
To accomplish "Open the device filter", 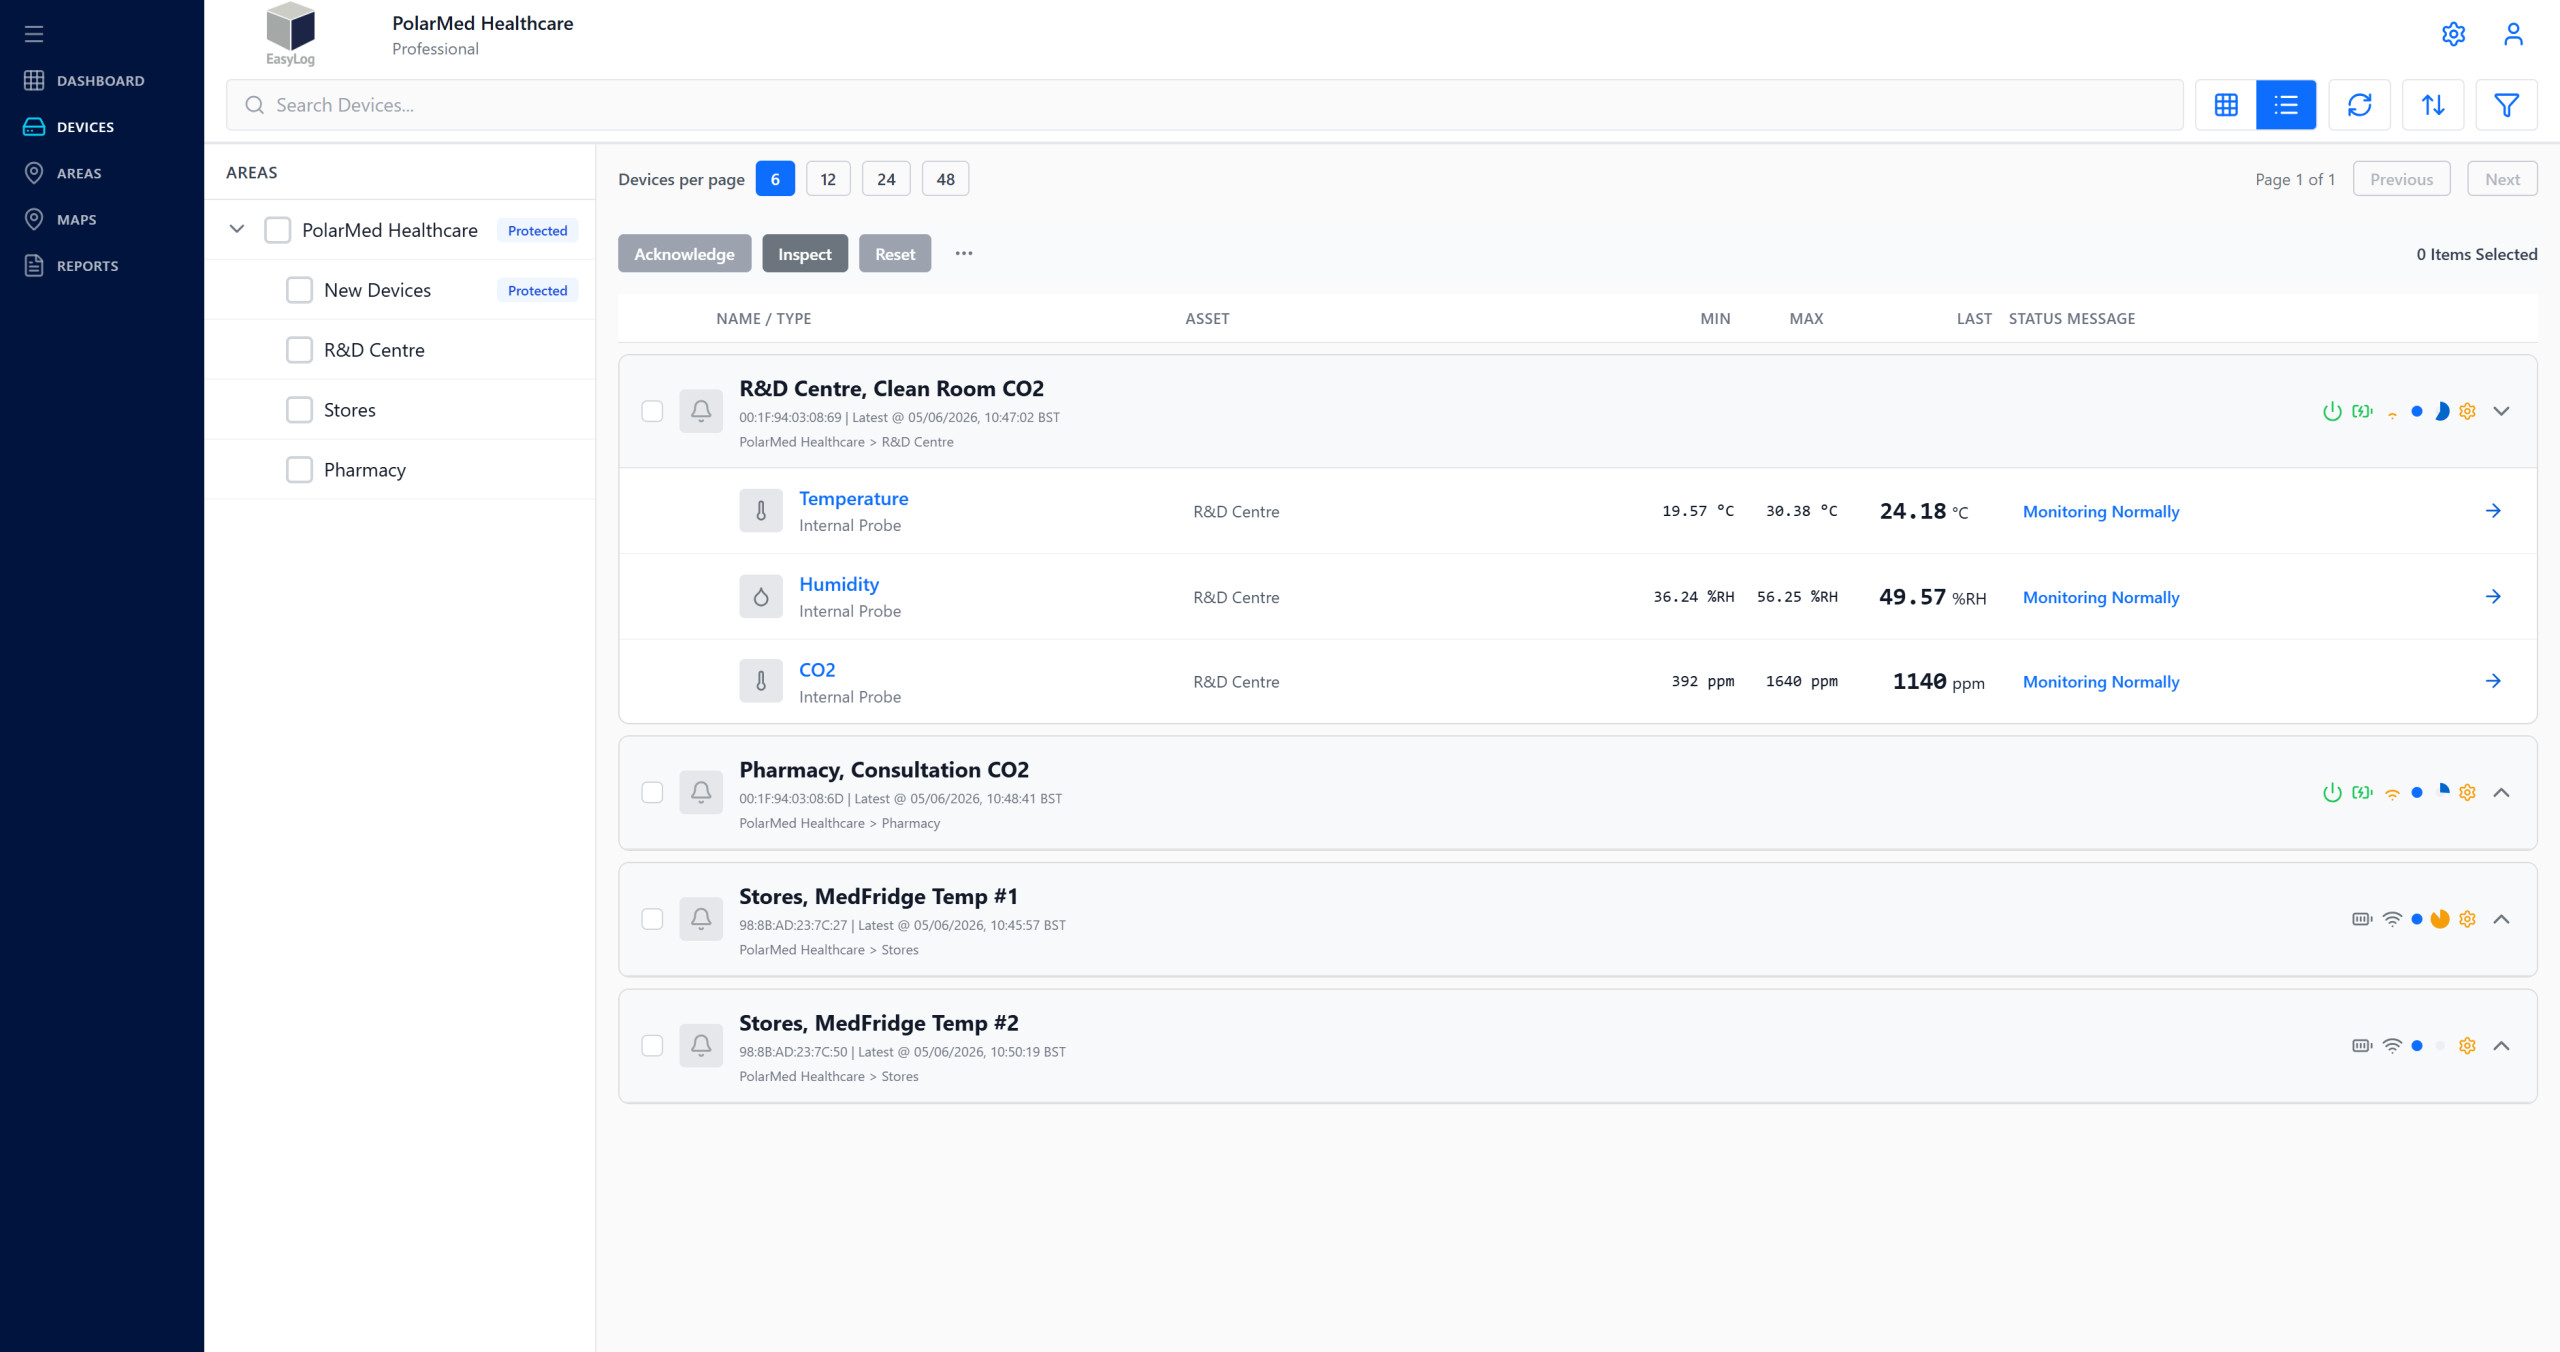I will point(2506,105).
